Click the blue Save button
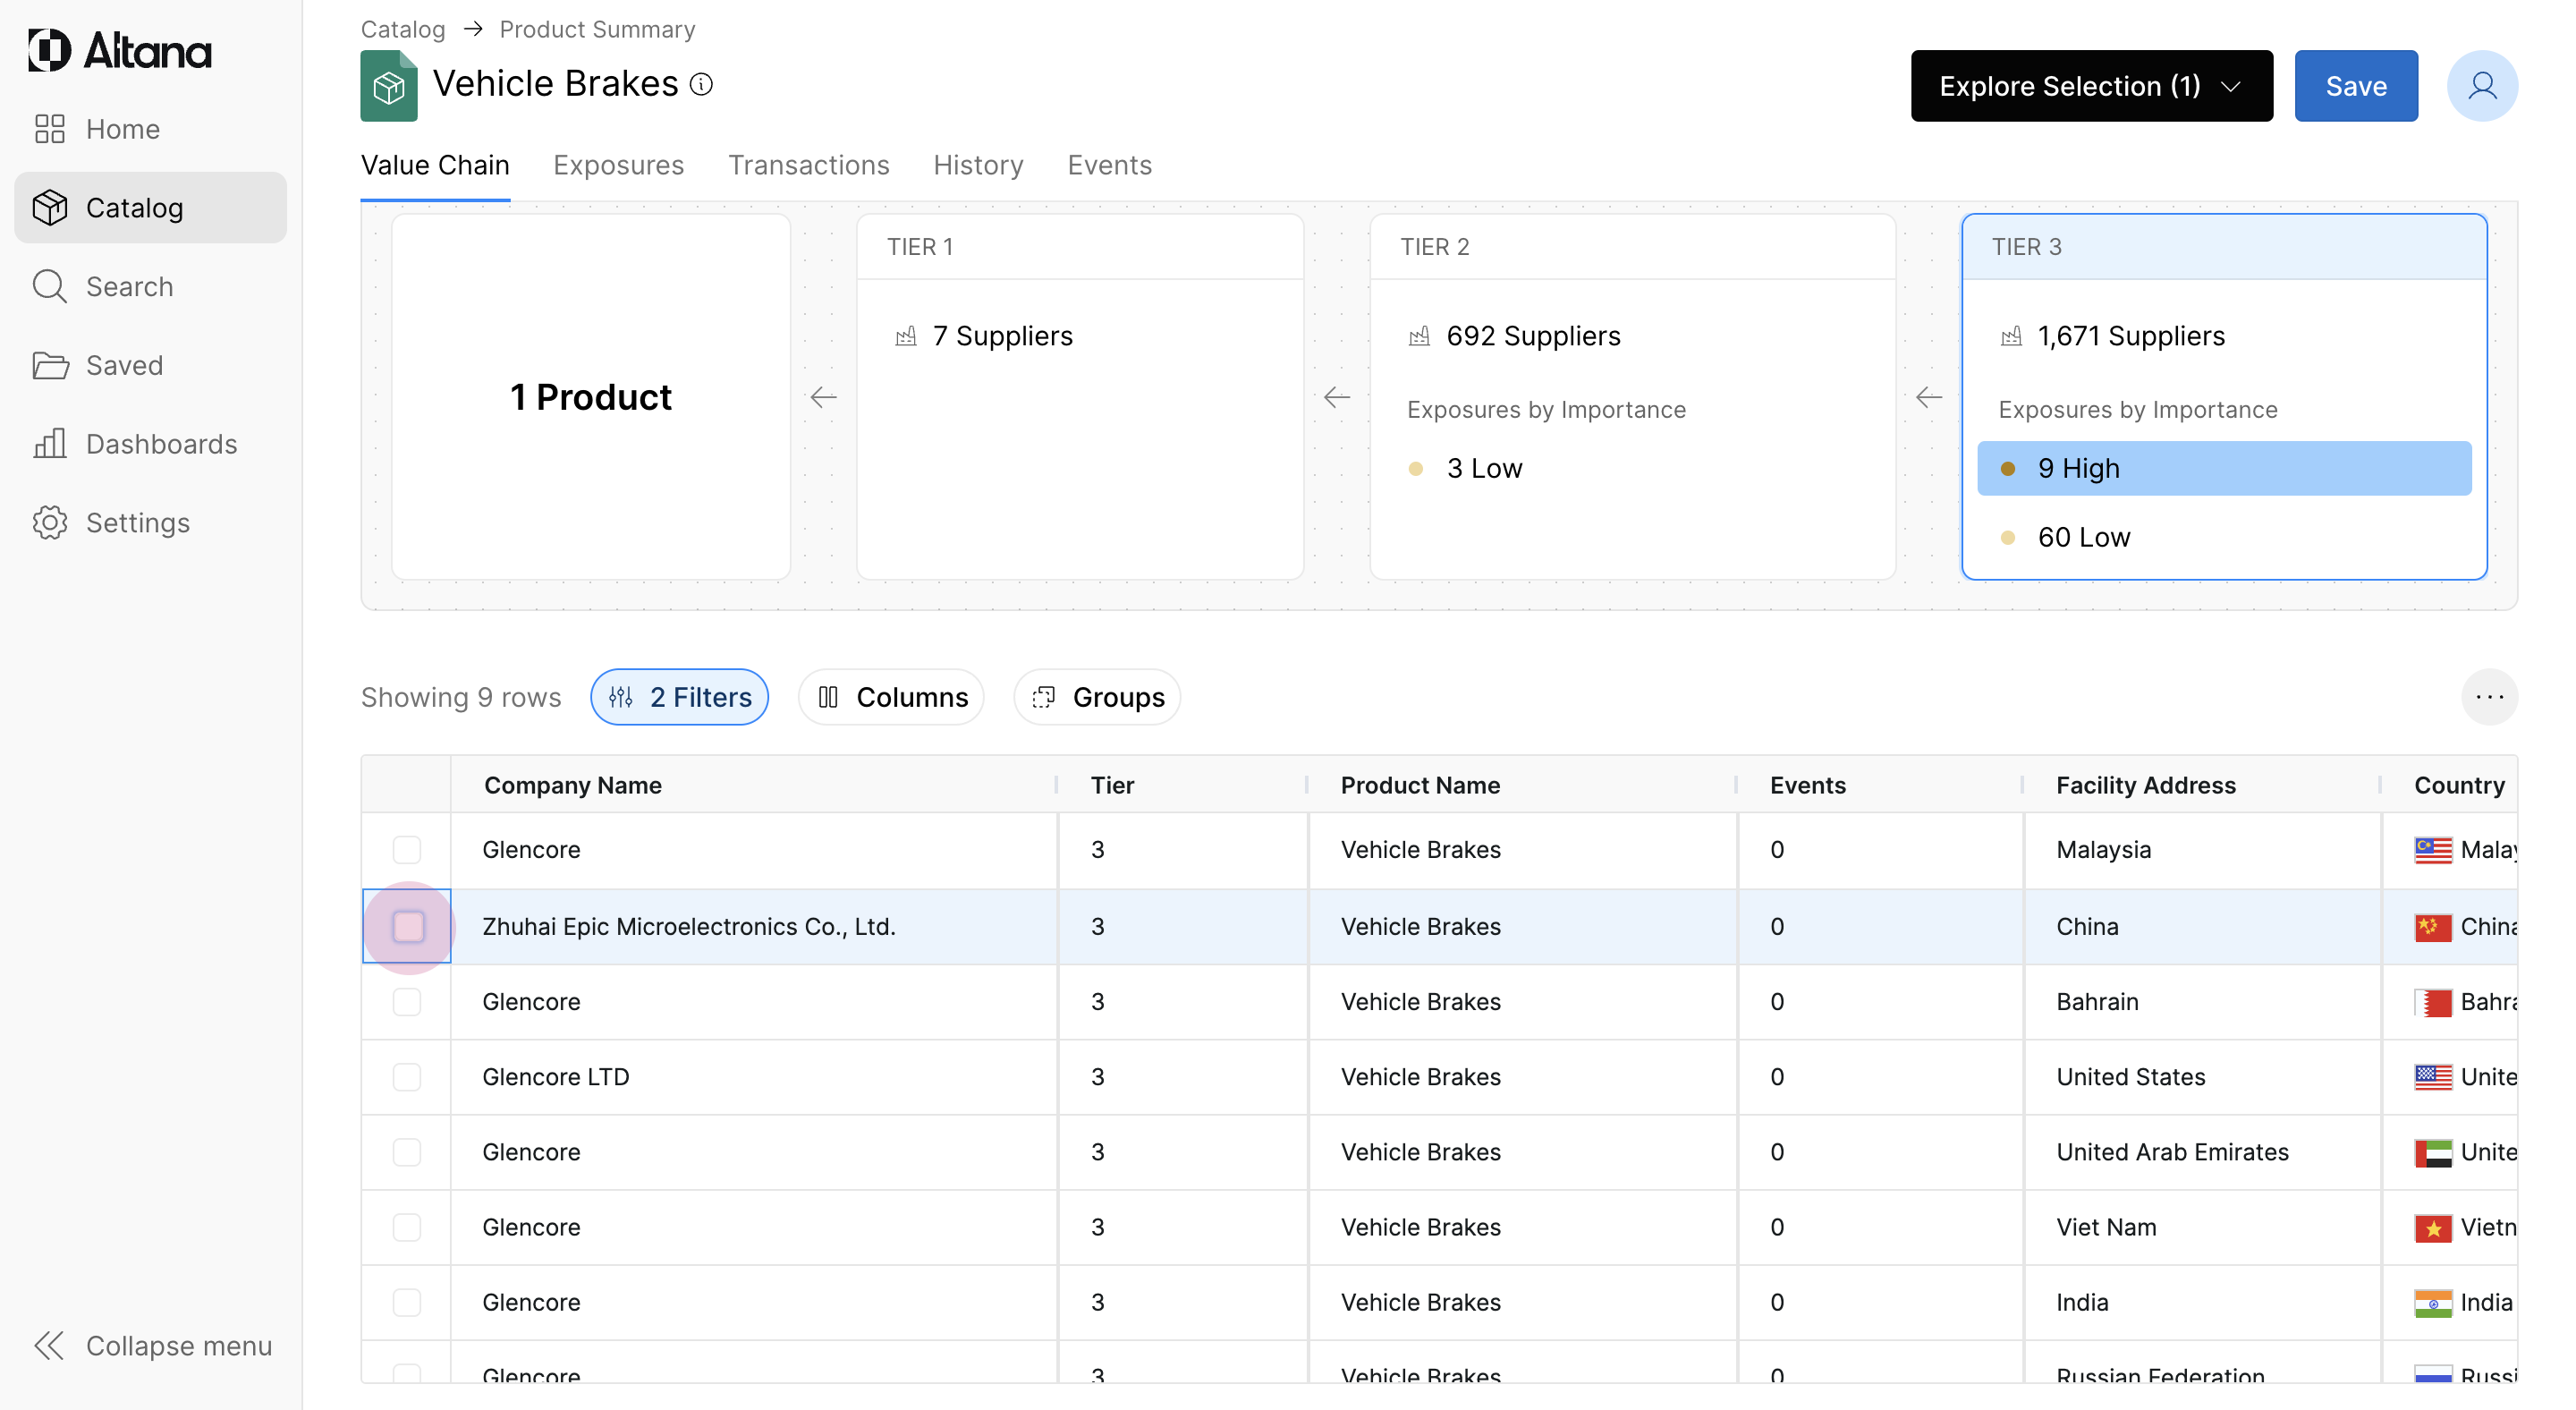This screenshot has width=2576, height=1410. pos(2355,86)
